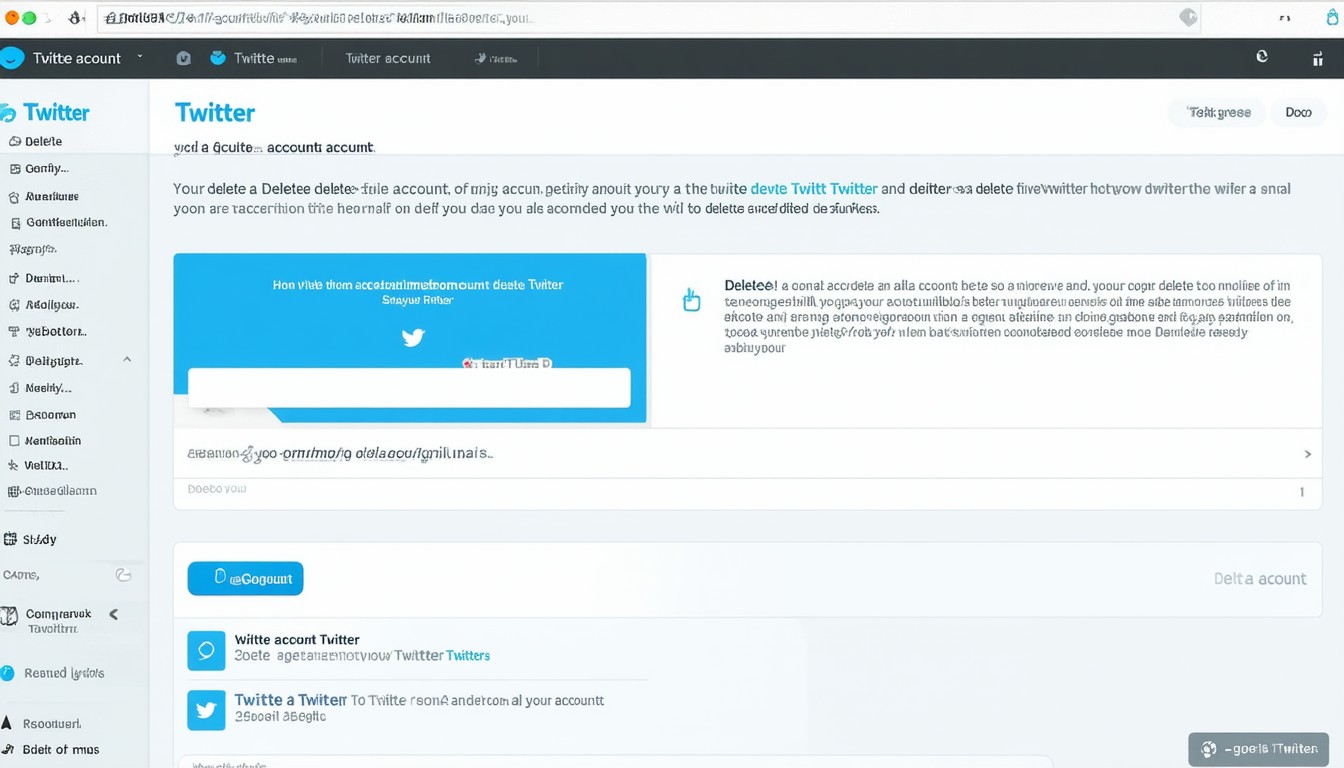
Task: Click the Twitter bird tile icon near page bottom
Action: (206, 710)
